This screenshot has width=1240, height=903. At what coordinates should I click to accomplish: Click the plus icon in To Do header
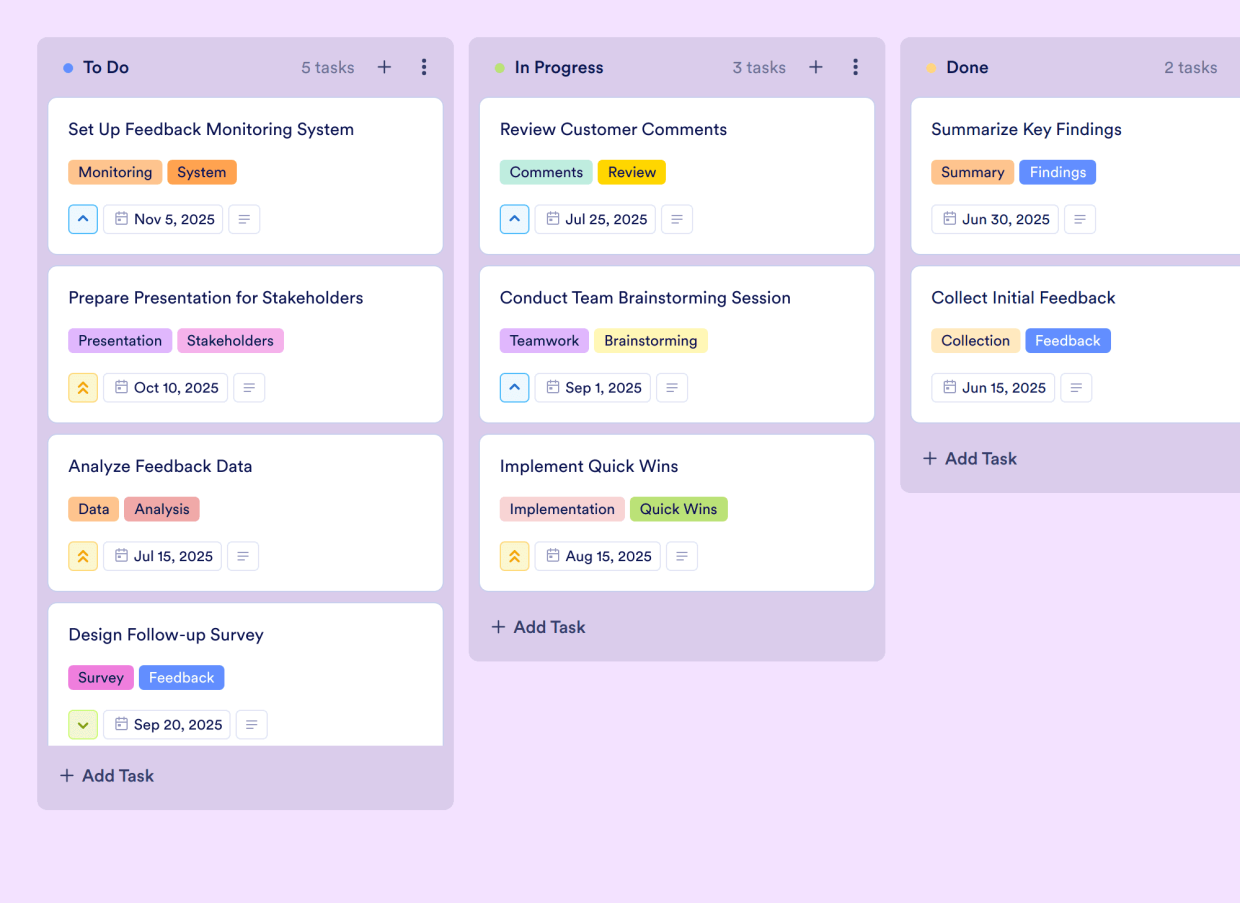click(x=384, y=67)
